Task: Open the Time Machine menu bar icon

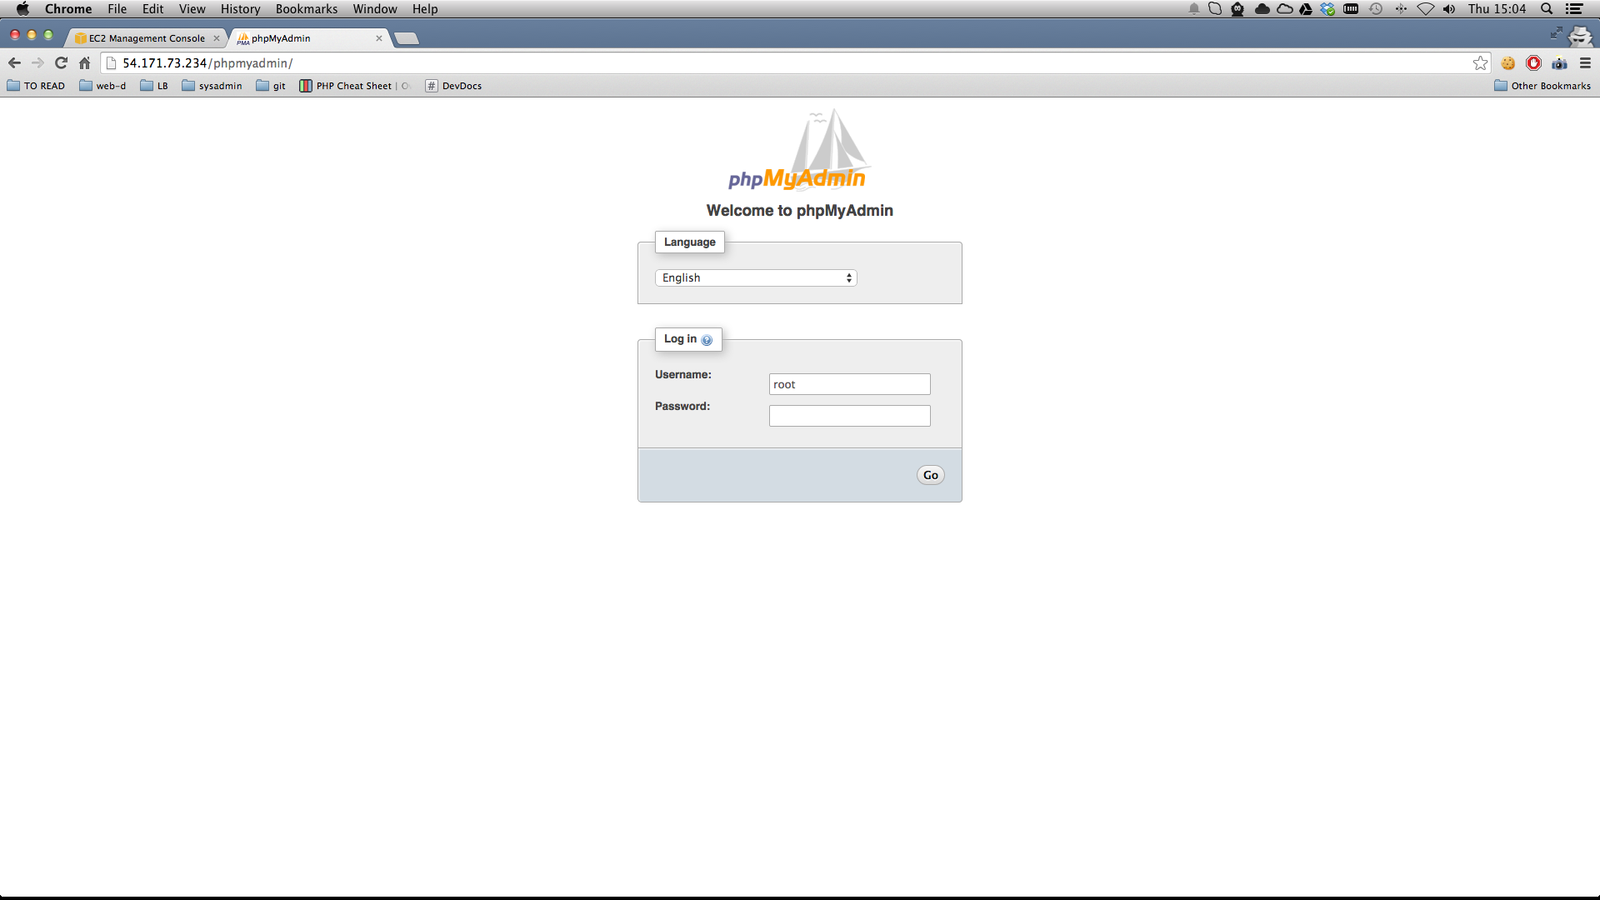Action: [1376, 9]
